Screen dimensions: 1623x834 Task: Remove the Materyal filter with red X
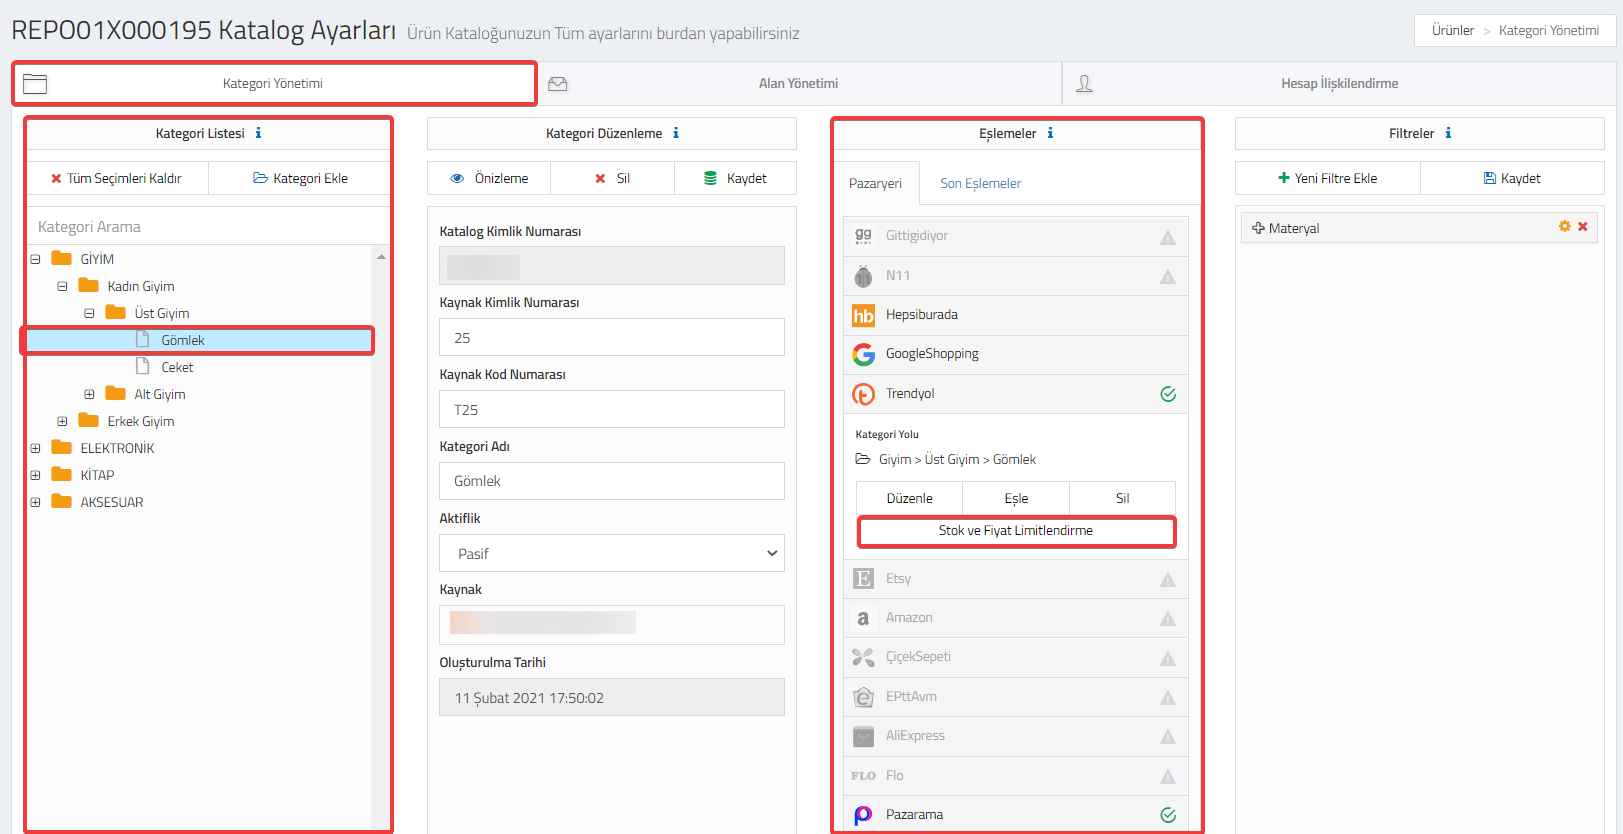pyautogui.click(x=1583, y=227)
